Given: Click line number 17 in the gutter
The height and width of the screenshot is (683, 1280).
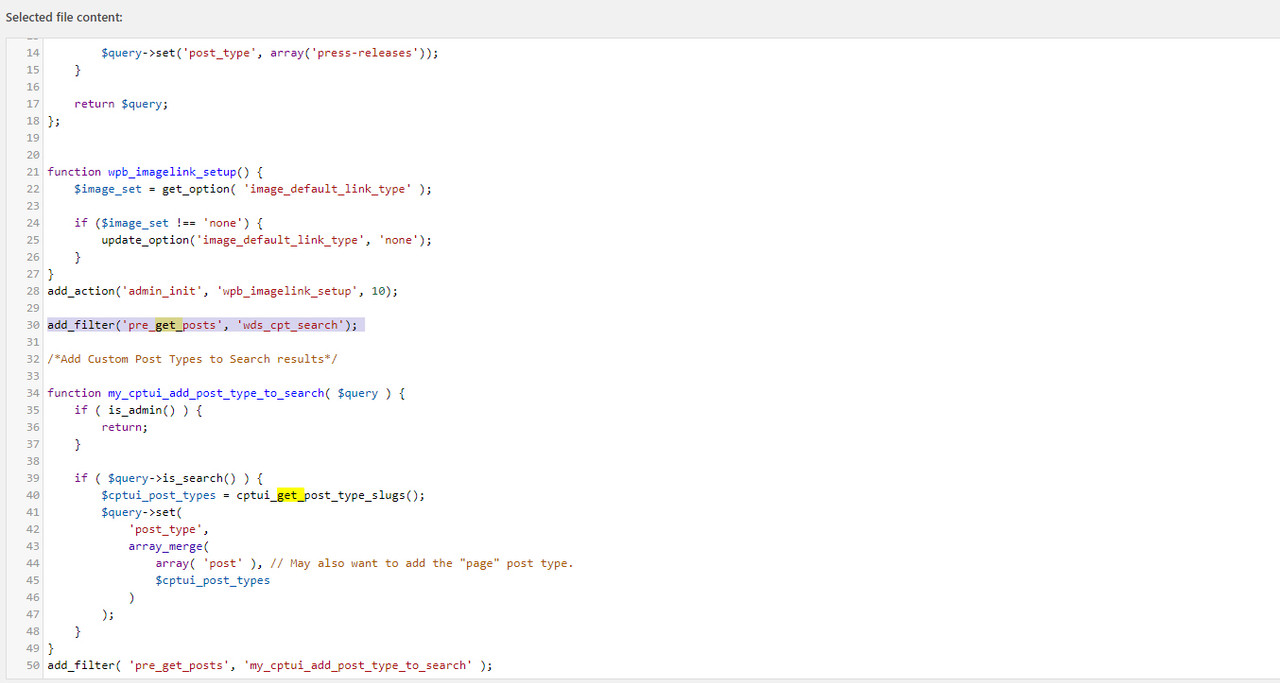Looking at the screenshot, I should click(x=33, y=103).
